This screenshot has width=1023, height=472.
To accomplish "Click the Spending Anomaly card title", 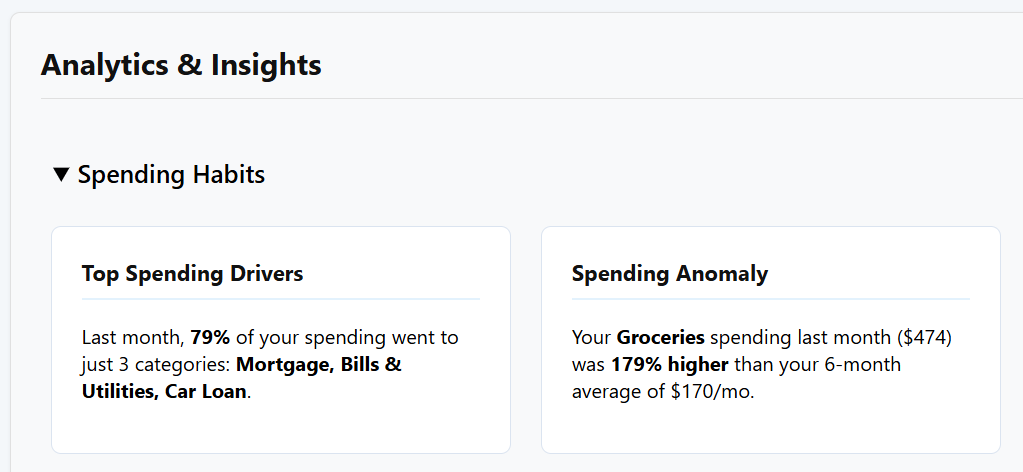I will click(x=670, y=273).
